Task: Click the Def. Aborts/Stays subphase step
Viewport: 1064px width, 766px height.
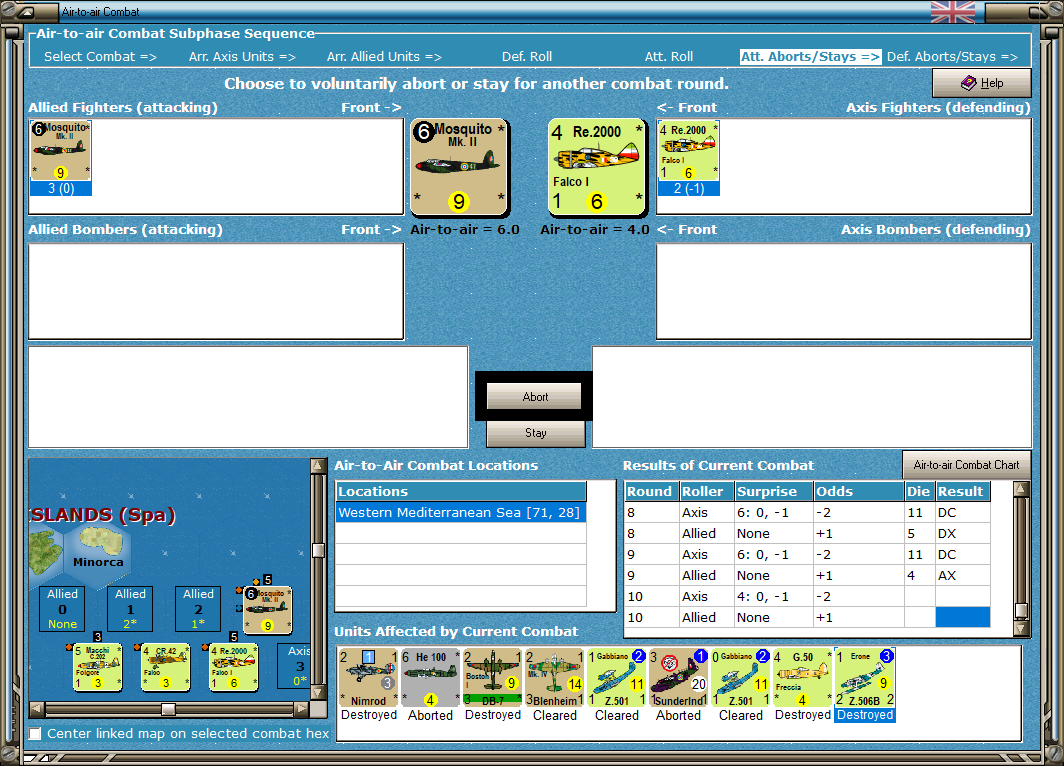Action: click(x=952, y=57)
